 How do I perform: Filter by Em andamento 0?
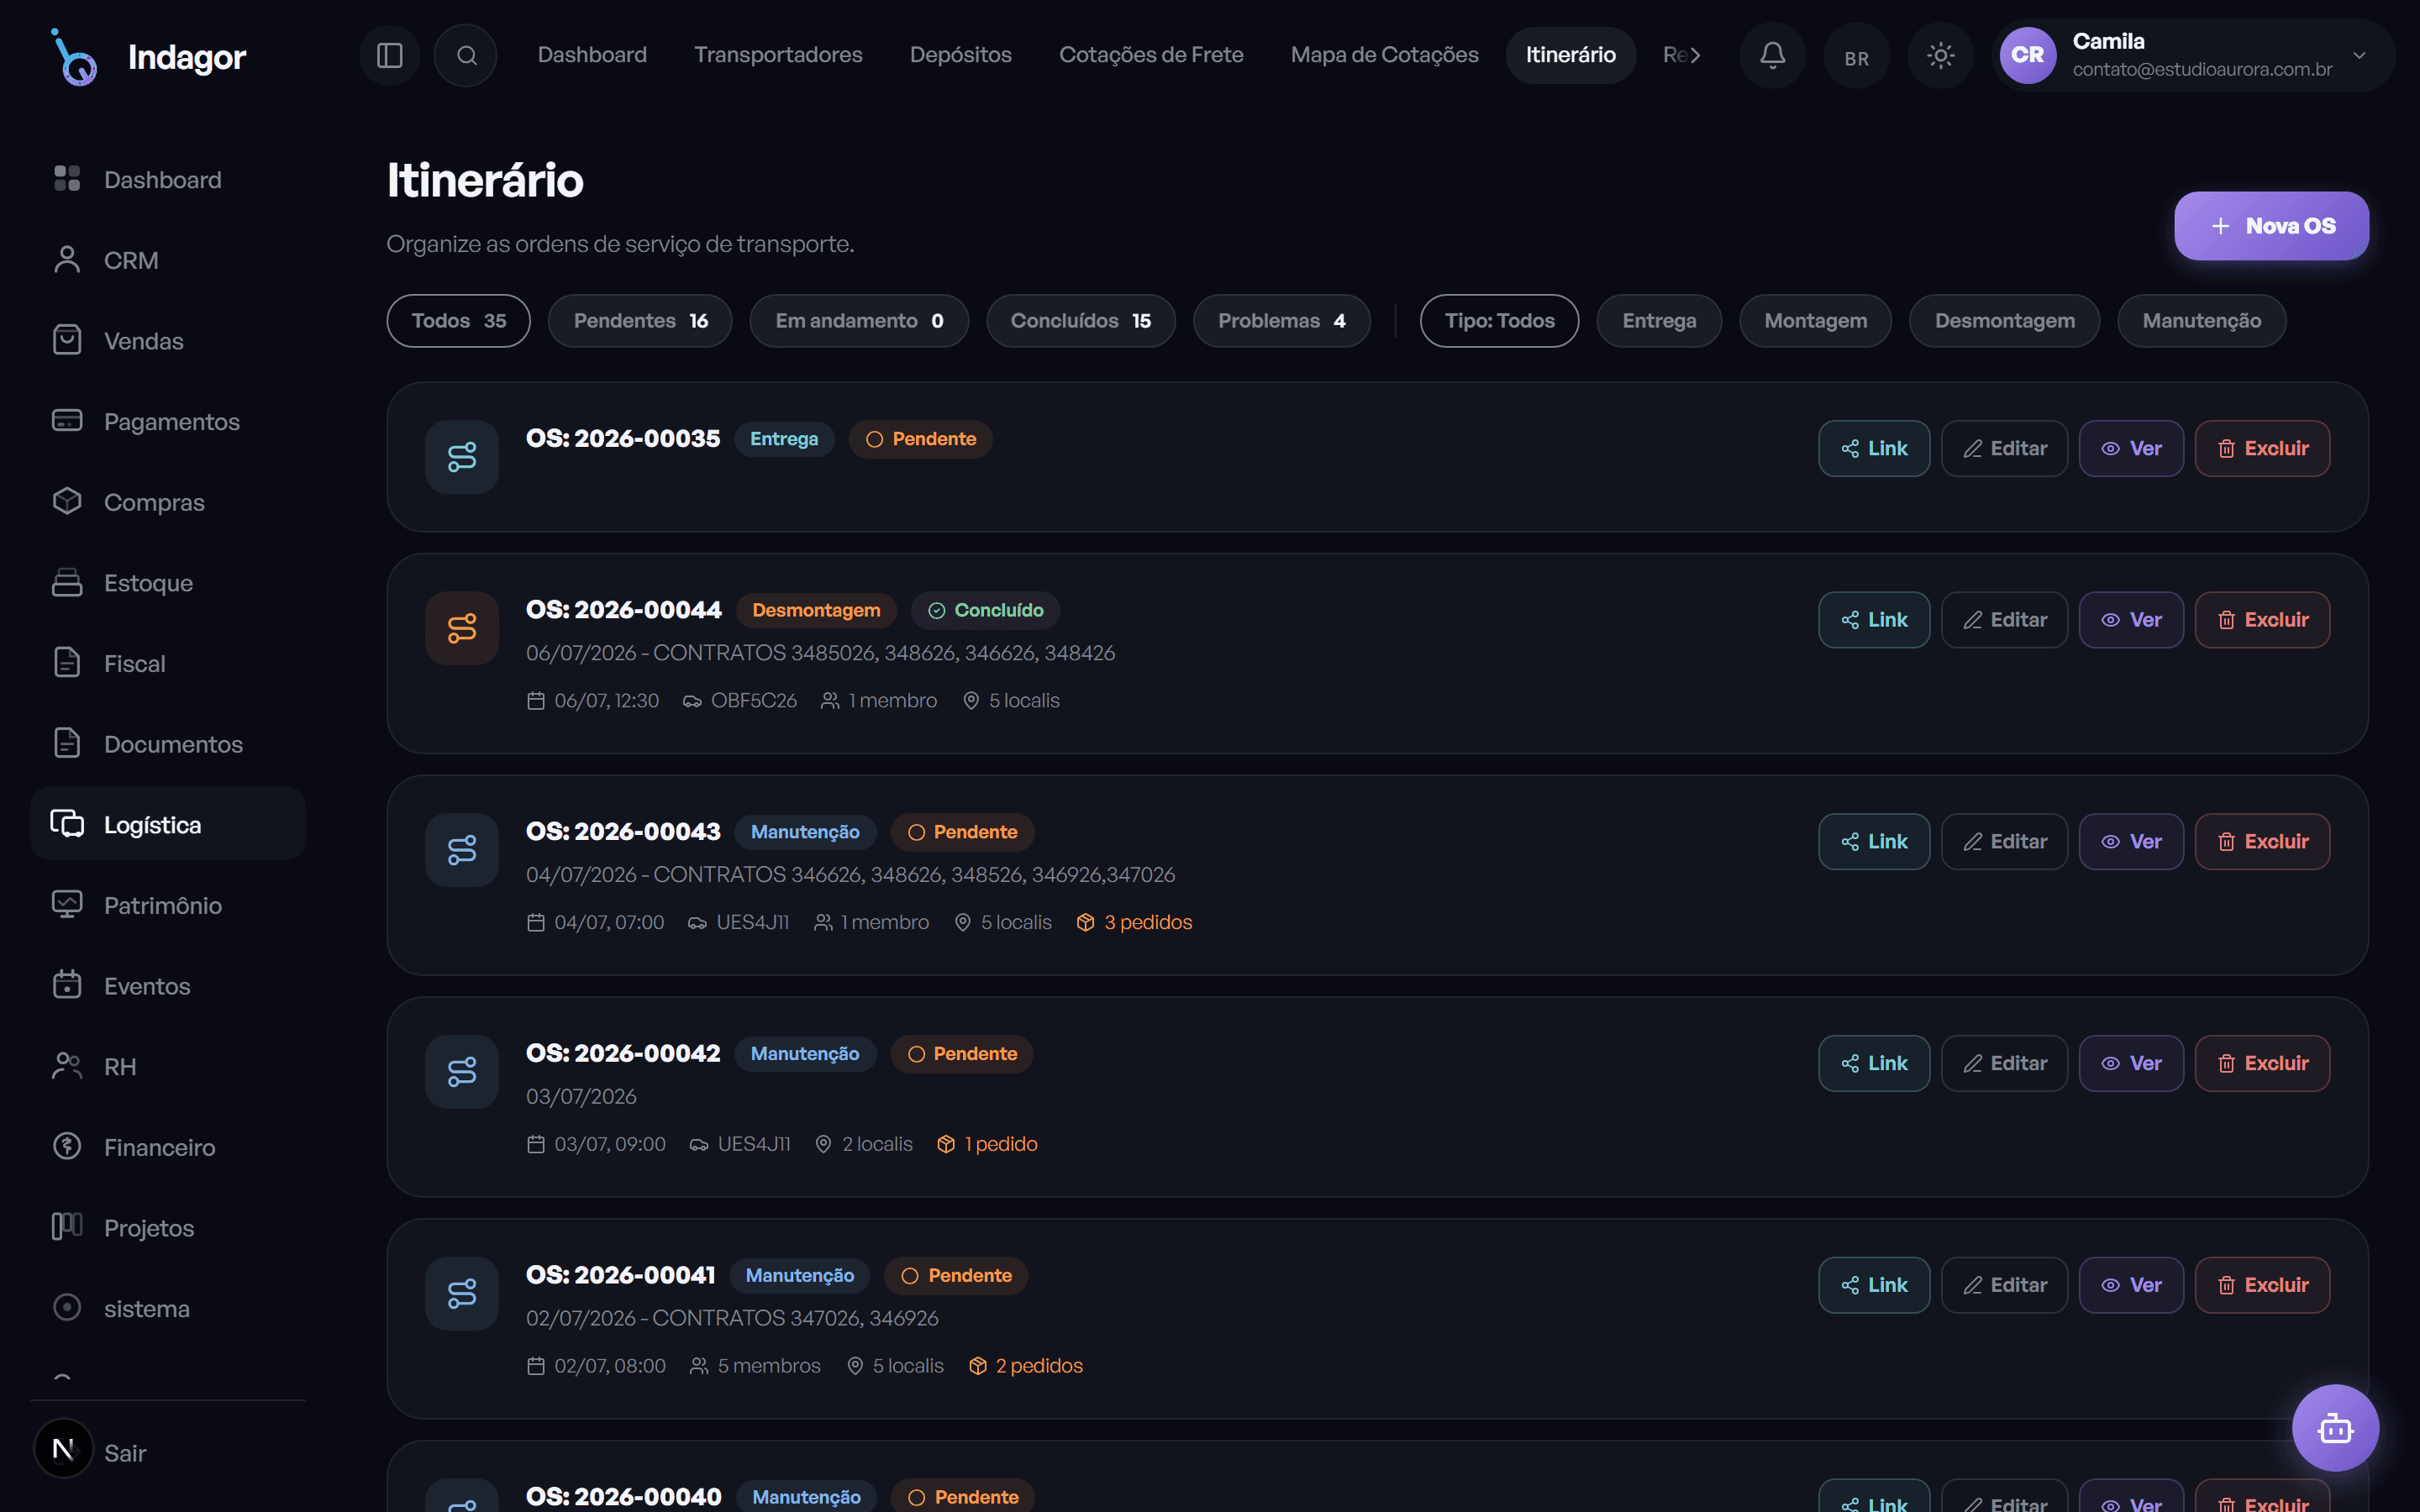(859, 321)
